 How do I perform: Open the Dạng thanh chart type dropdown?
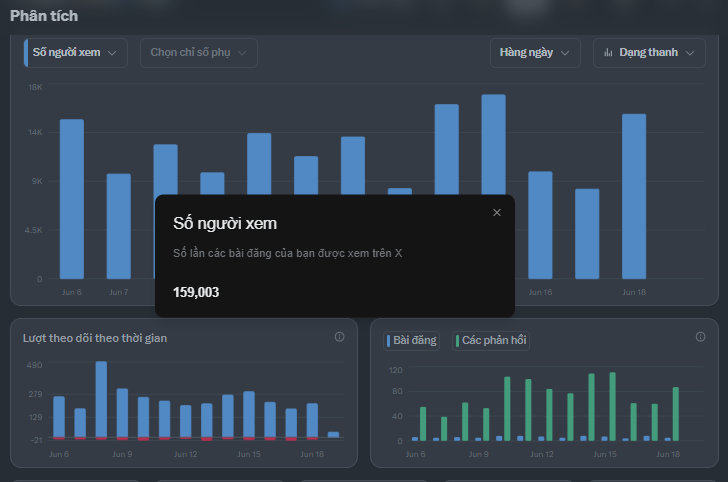click(x=649, y=53)
